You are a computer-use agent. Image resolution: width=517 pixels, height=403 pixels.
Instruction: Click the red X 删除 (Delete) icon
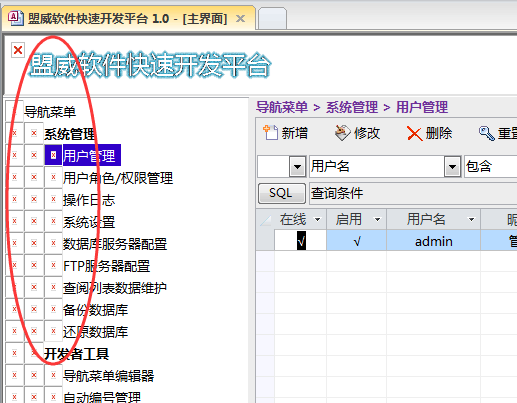coord(414,134)
